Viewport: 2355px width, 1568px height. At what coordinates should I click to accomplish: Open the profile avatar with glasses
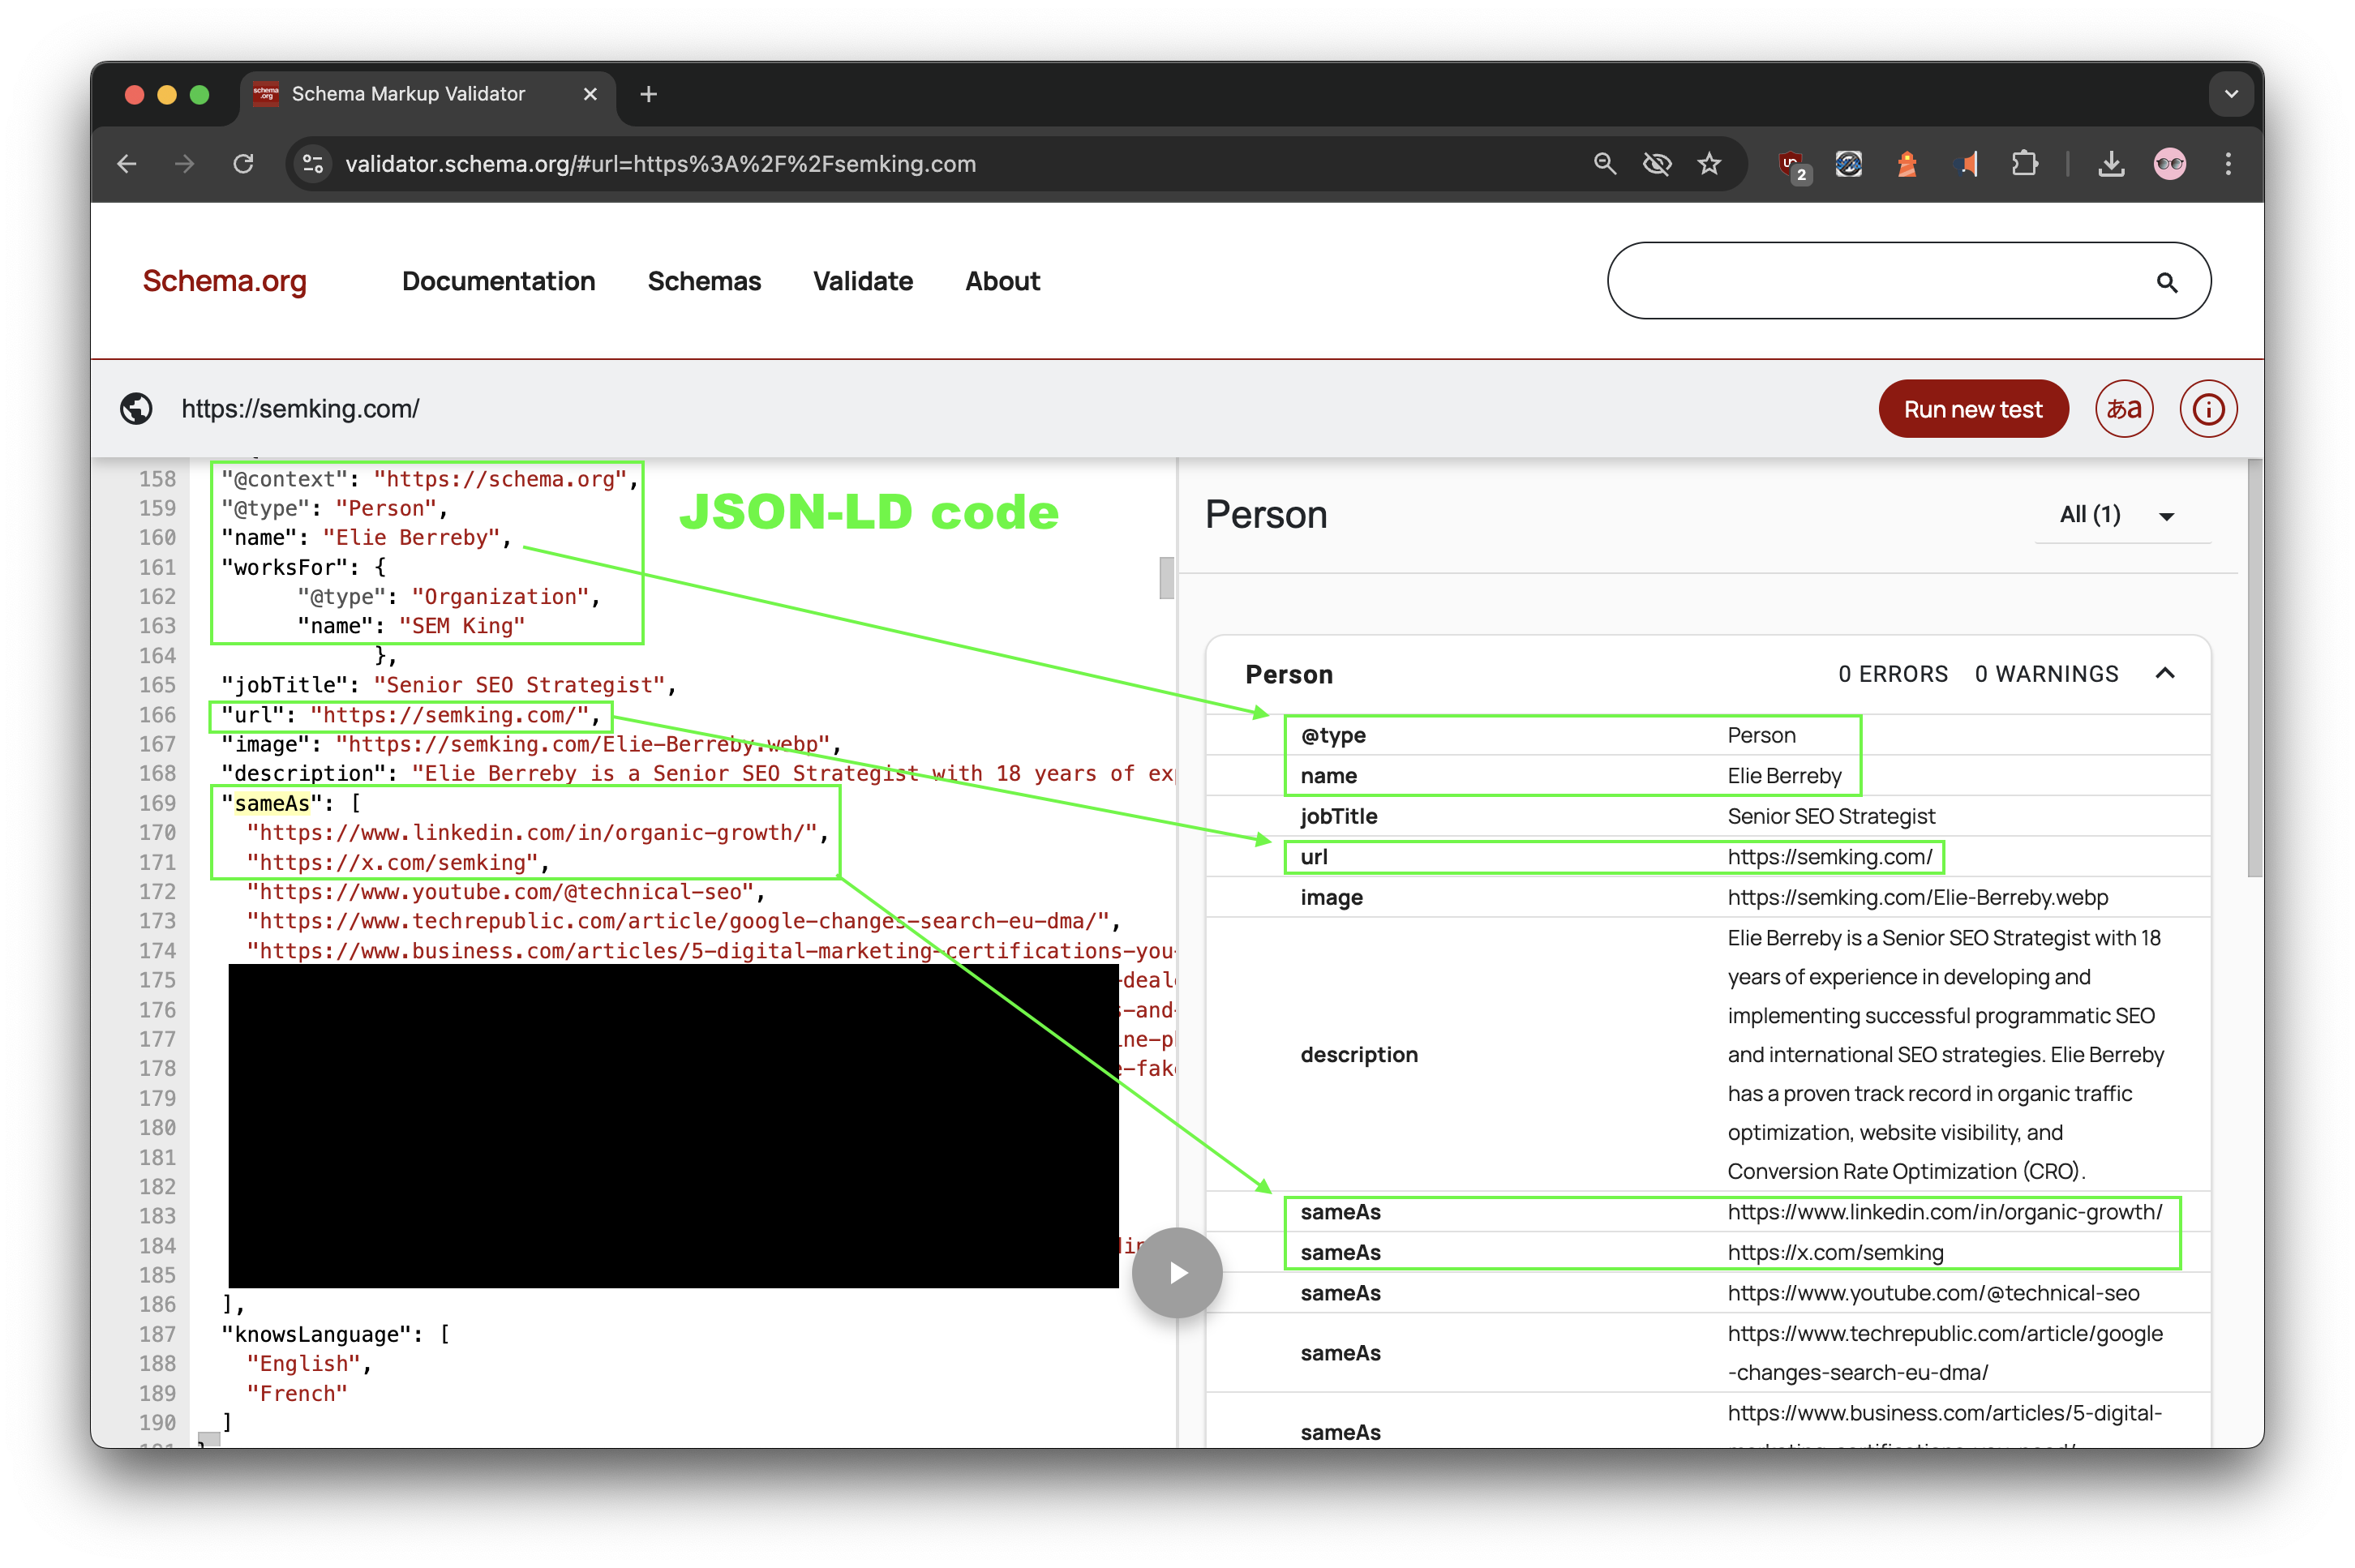[x=2169, y=164]
